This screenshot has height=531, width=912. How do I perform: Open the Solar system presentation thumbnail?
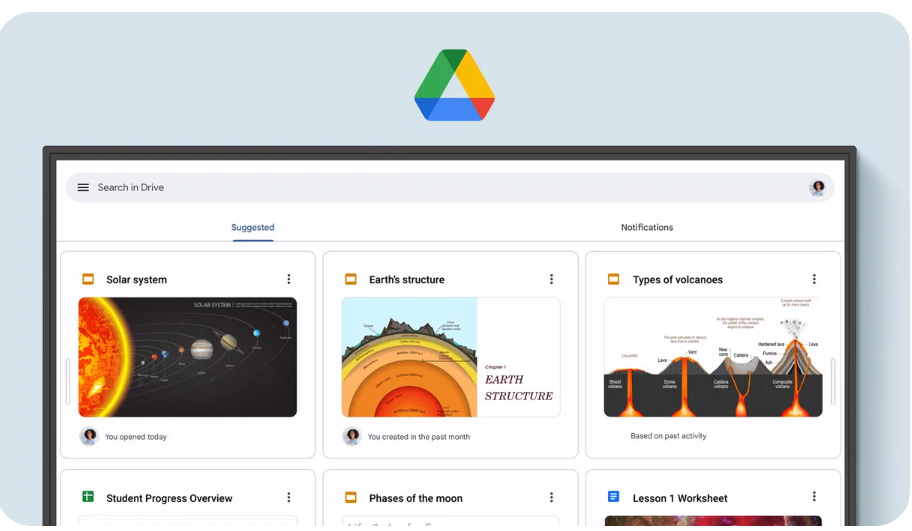point(188,357)
